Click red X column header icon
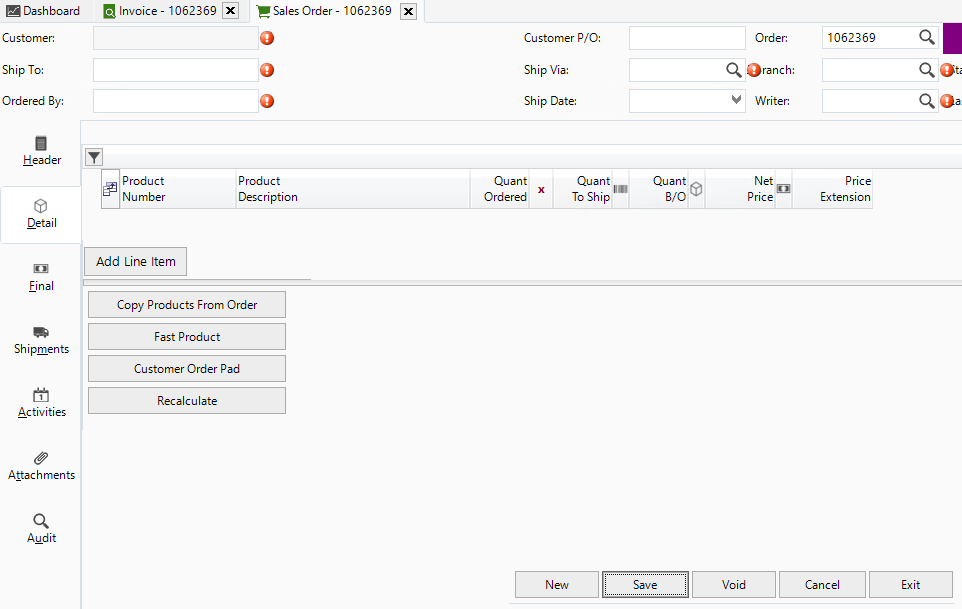Image resolution: width=962 pixels, height=609 pixels. pyautogui.click(x=541, y=189)
